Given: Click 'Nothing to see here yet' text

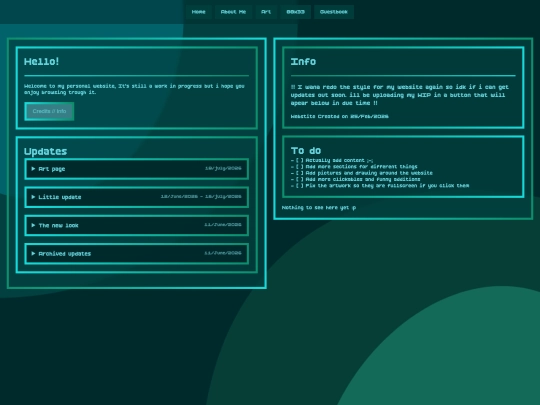Looking at the screenshot, I should 319,208.
